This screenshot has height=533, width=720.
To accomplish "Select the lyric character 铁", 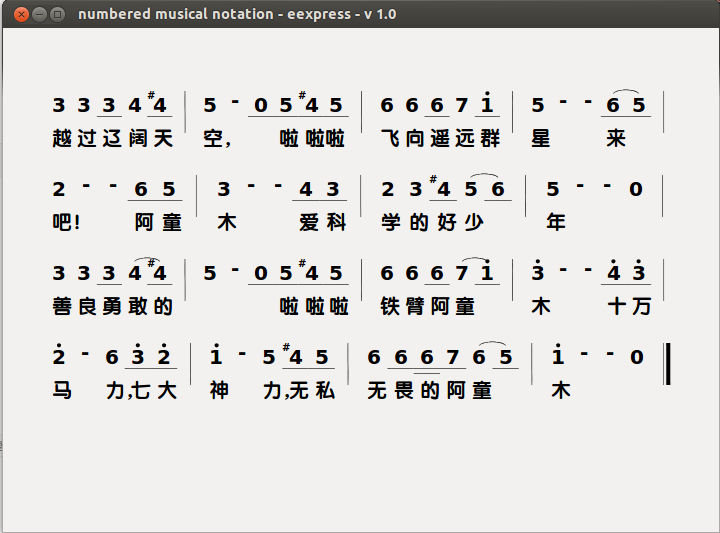I will pyautogui.click(x=390, y=306).
